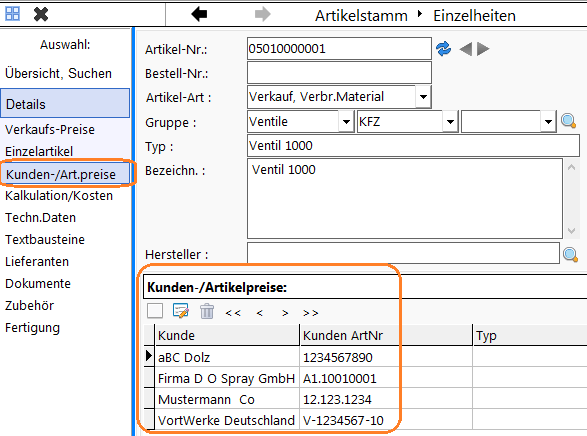This screenshot has height=436, width=587.
Task: Open Lieferanten section
Action: coord(37,262)
